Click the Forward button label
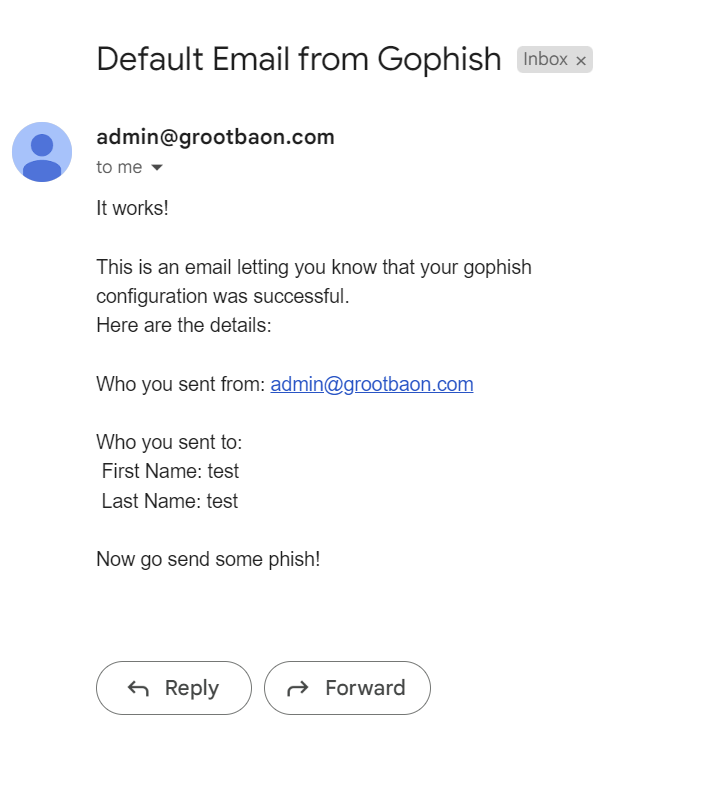 365,688
